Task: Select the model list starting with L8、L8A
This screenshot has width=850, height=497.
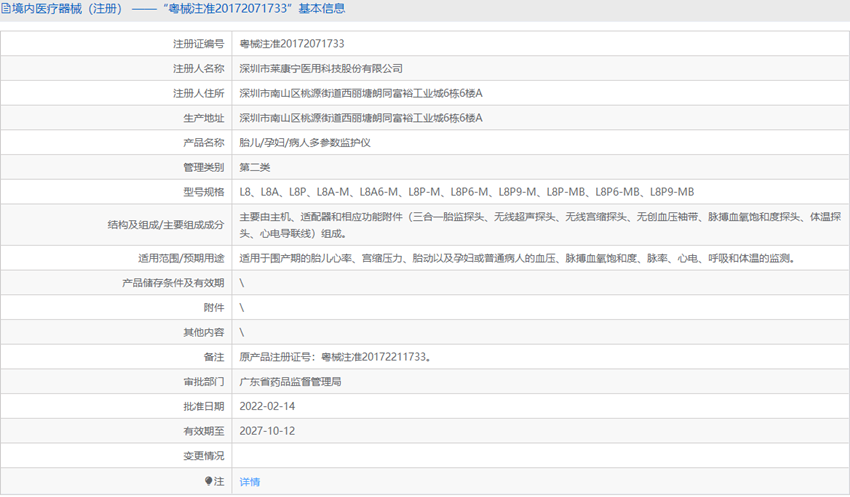Action: pos(467,192)
